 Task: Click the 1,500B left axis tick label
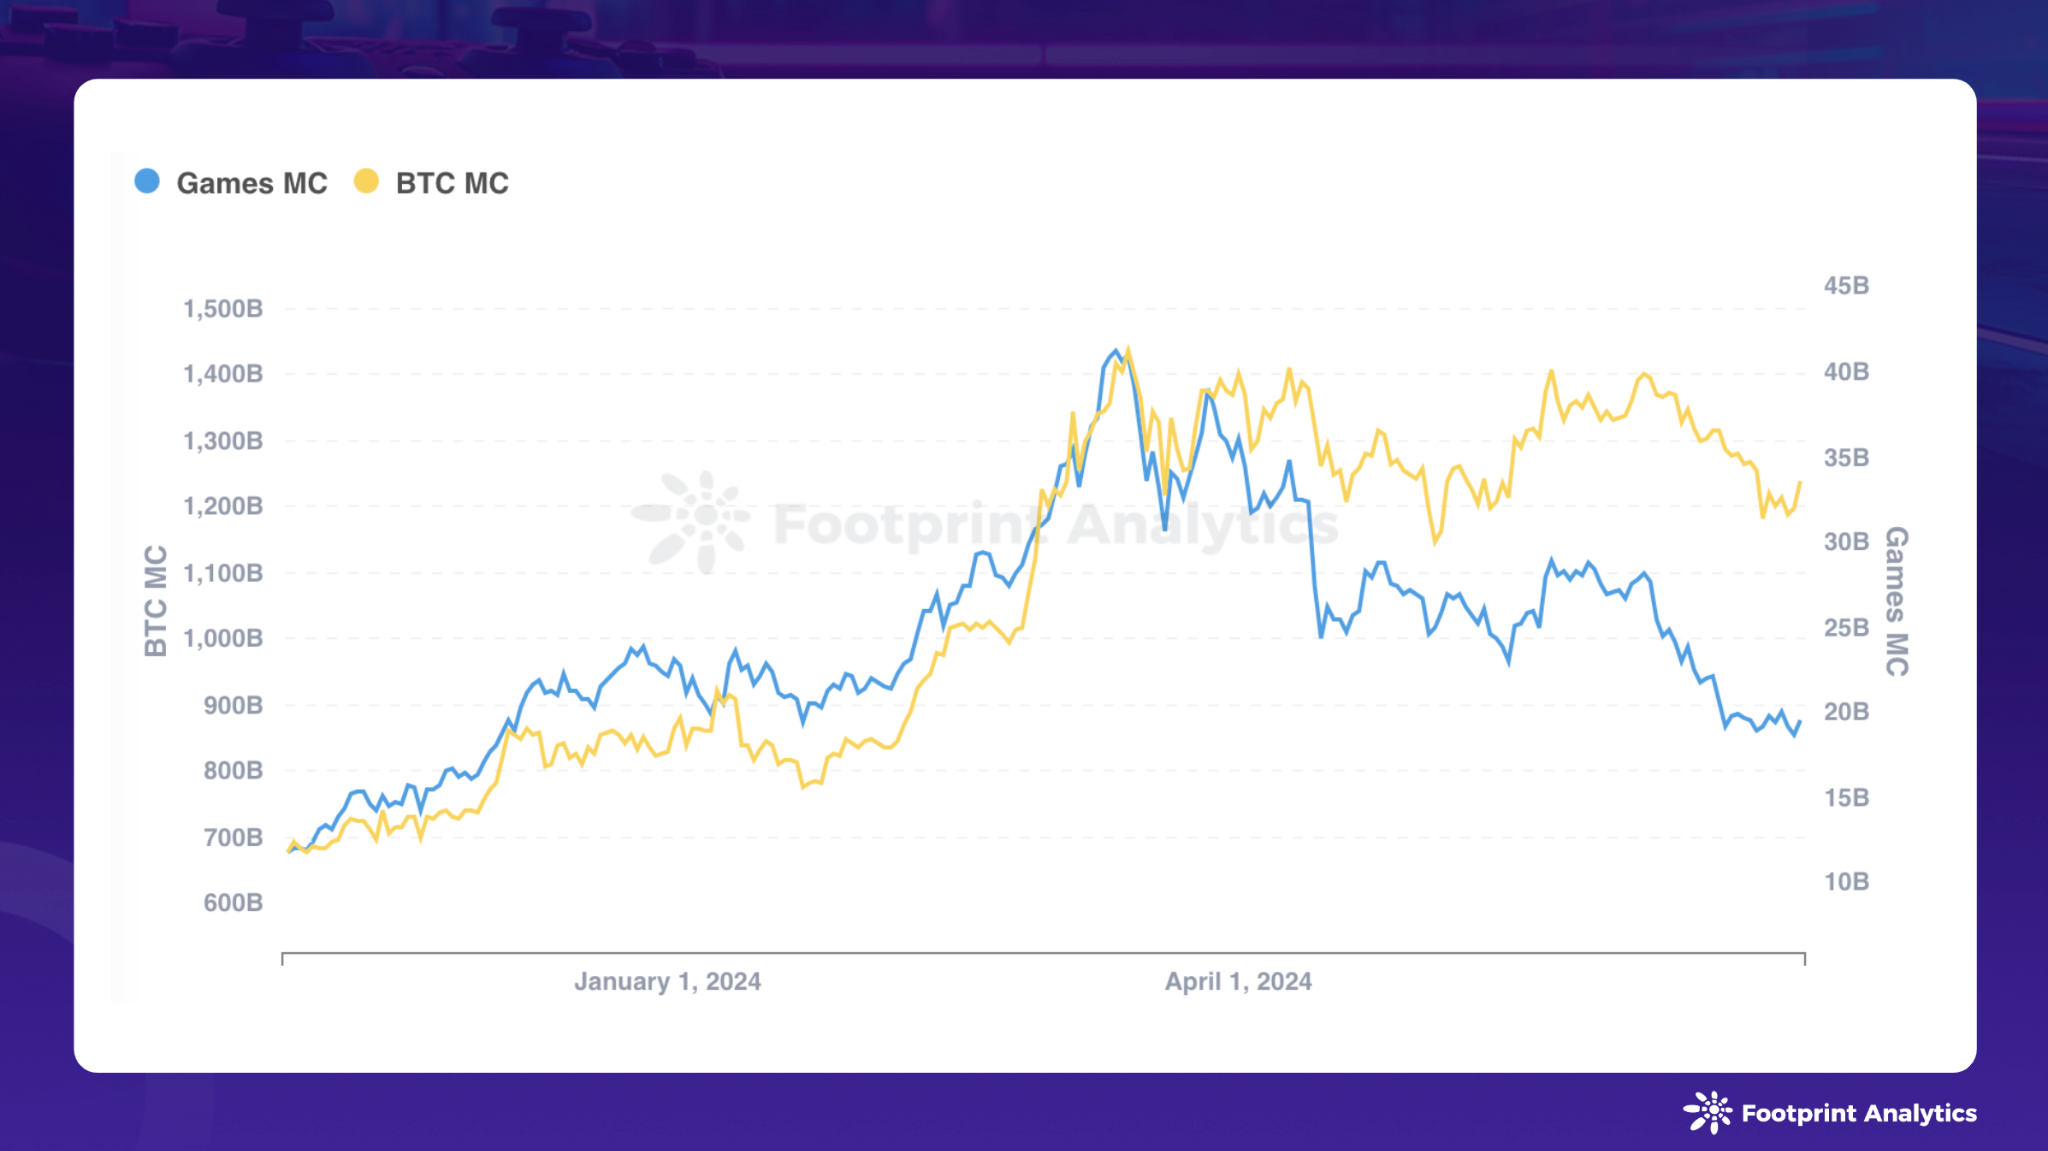[x=223, y=309]
